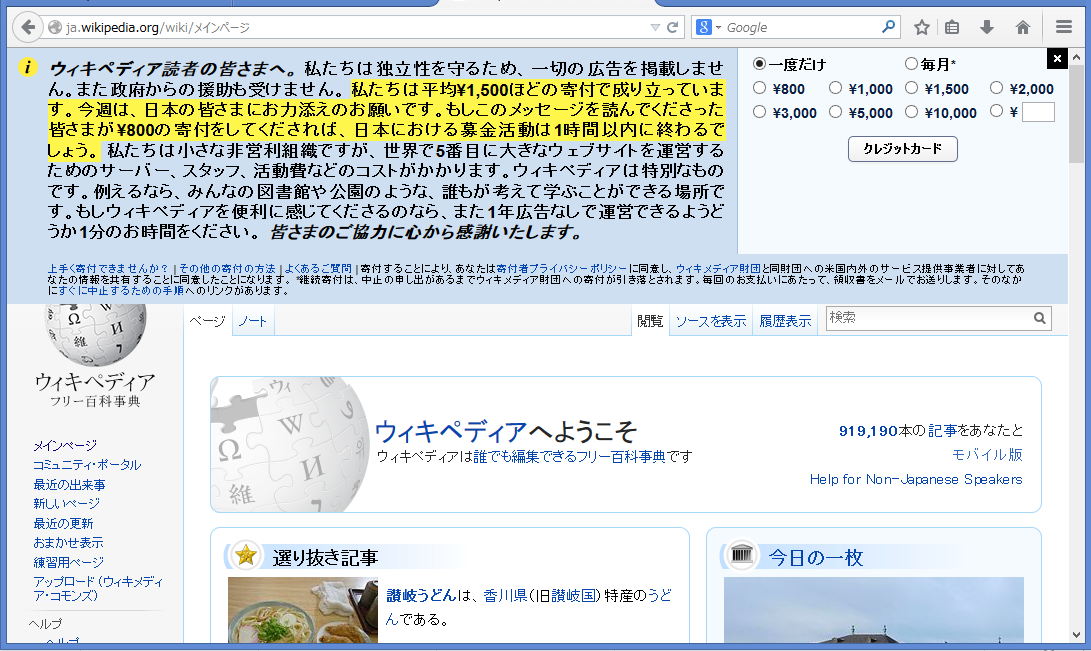Open the ソースを表示 tab

tap(710, 321)
